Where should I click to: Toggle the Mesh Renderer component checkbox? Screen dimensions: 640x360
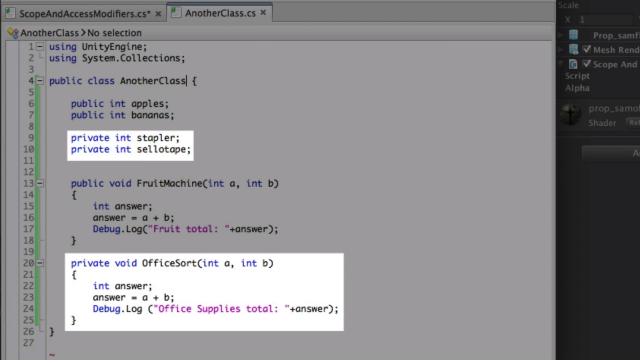(x=587, y=49)
